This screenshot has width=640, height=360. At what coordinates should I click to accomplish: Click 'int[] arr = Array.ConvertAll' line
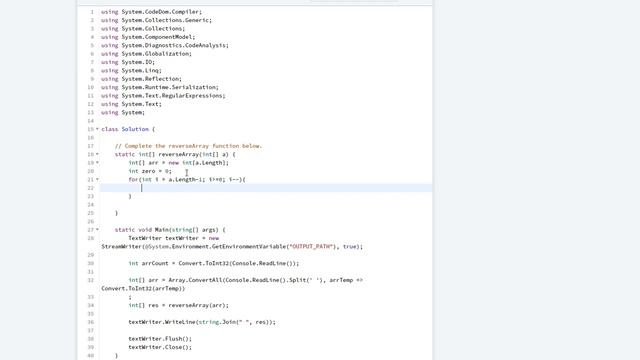(246, 280)
